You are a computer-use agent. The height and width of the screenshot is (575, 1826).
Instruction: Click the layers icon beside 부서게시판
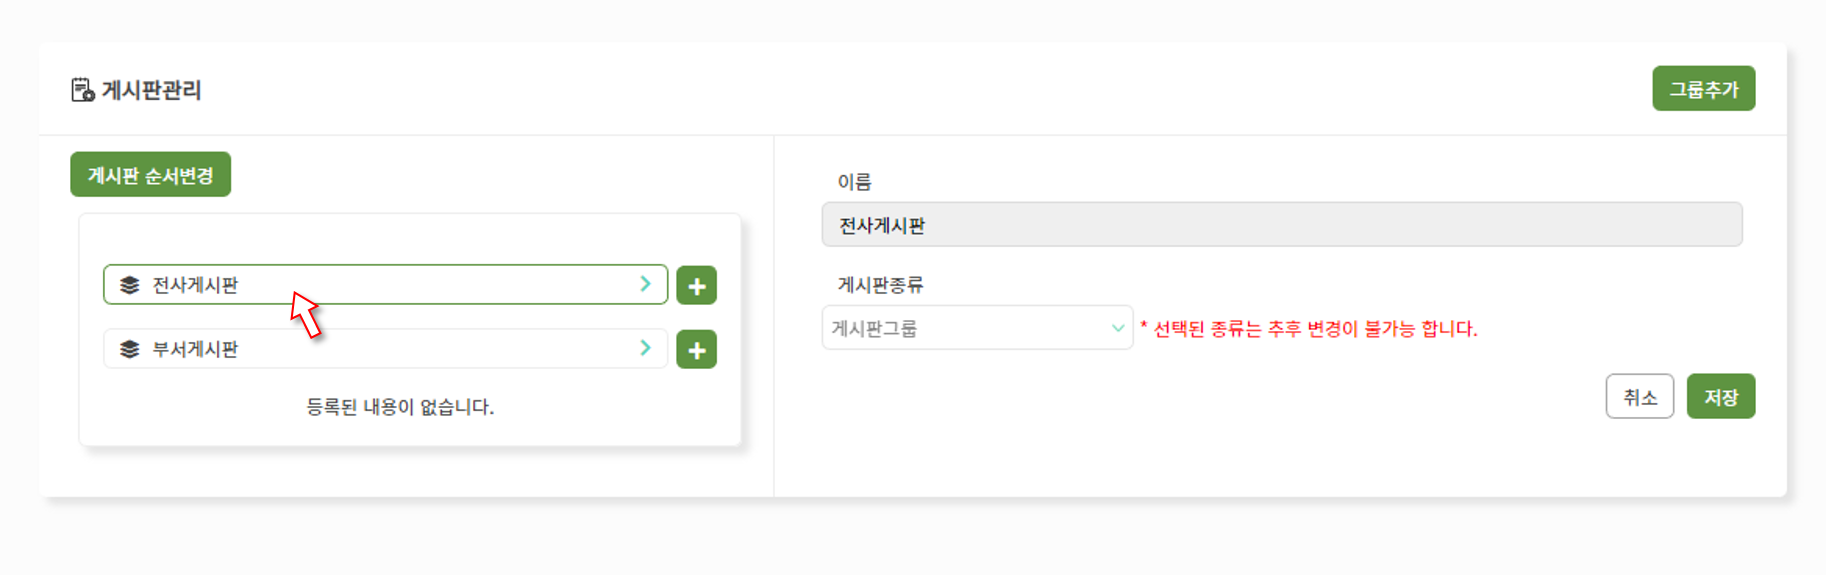click(x=130, y=349)
